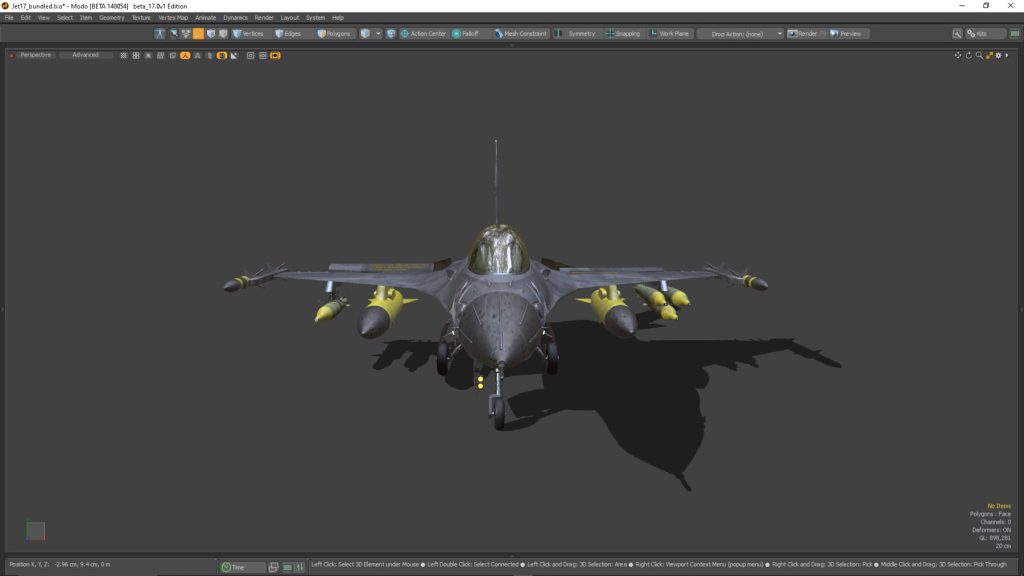Click the viewport maximize arrows icon
1024x576 pixels.
click(x=989, y=56)
